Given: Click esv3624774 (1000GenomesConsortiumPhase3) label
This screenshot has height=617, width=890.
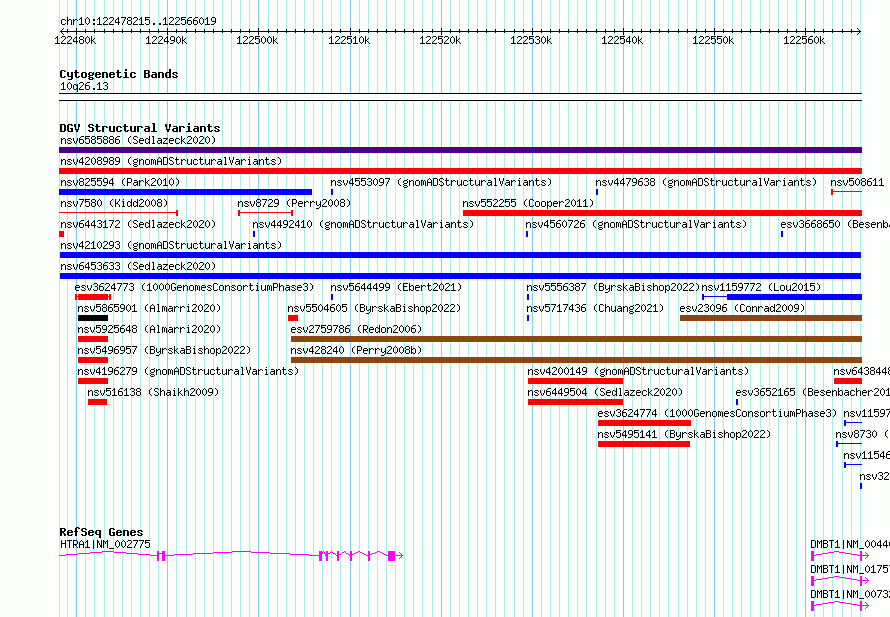Looking at the screenshot, I should (x=717, y=413).
